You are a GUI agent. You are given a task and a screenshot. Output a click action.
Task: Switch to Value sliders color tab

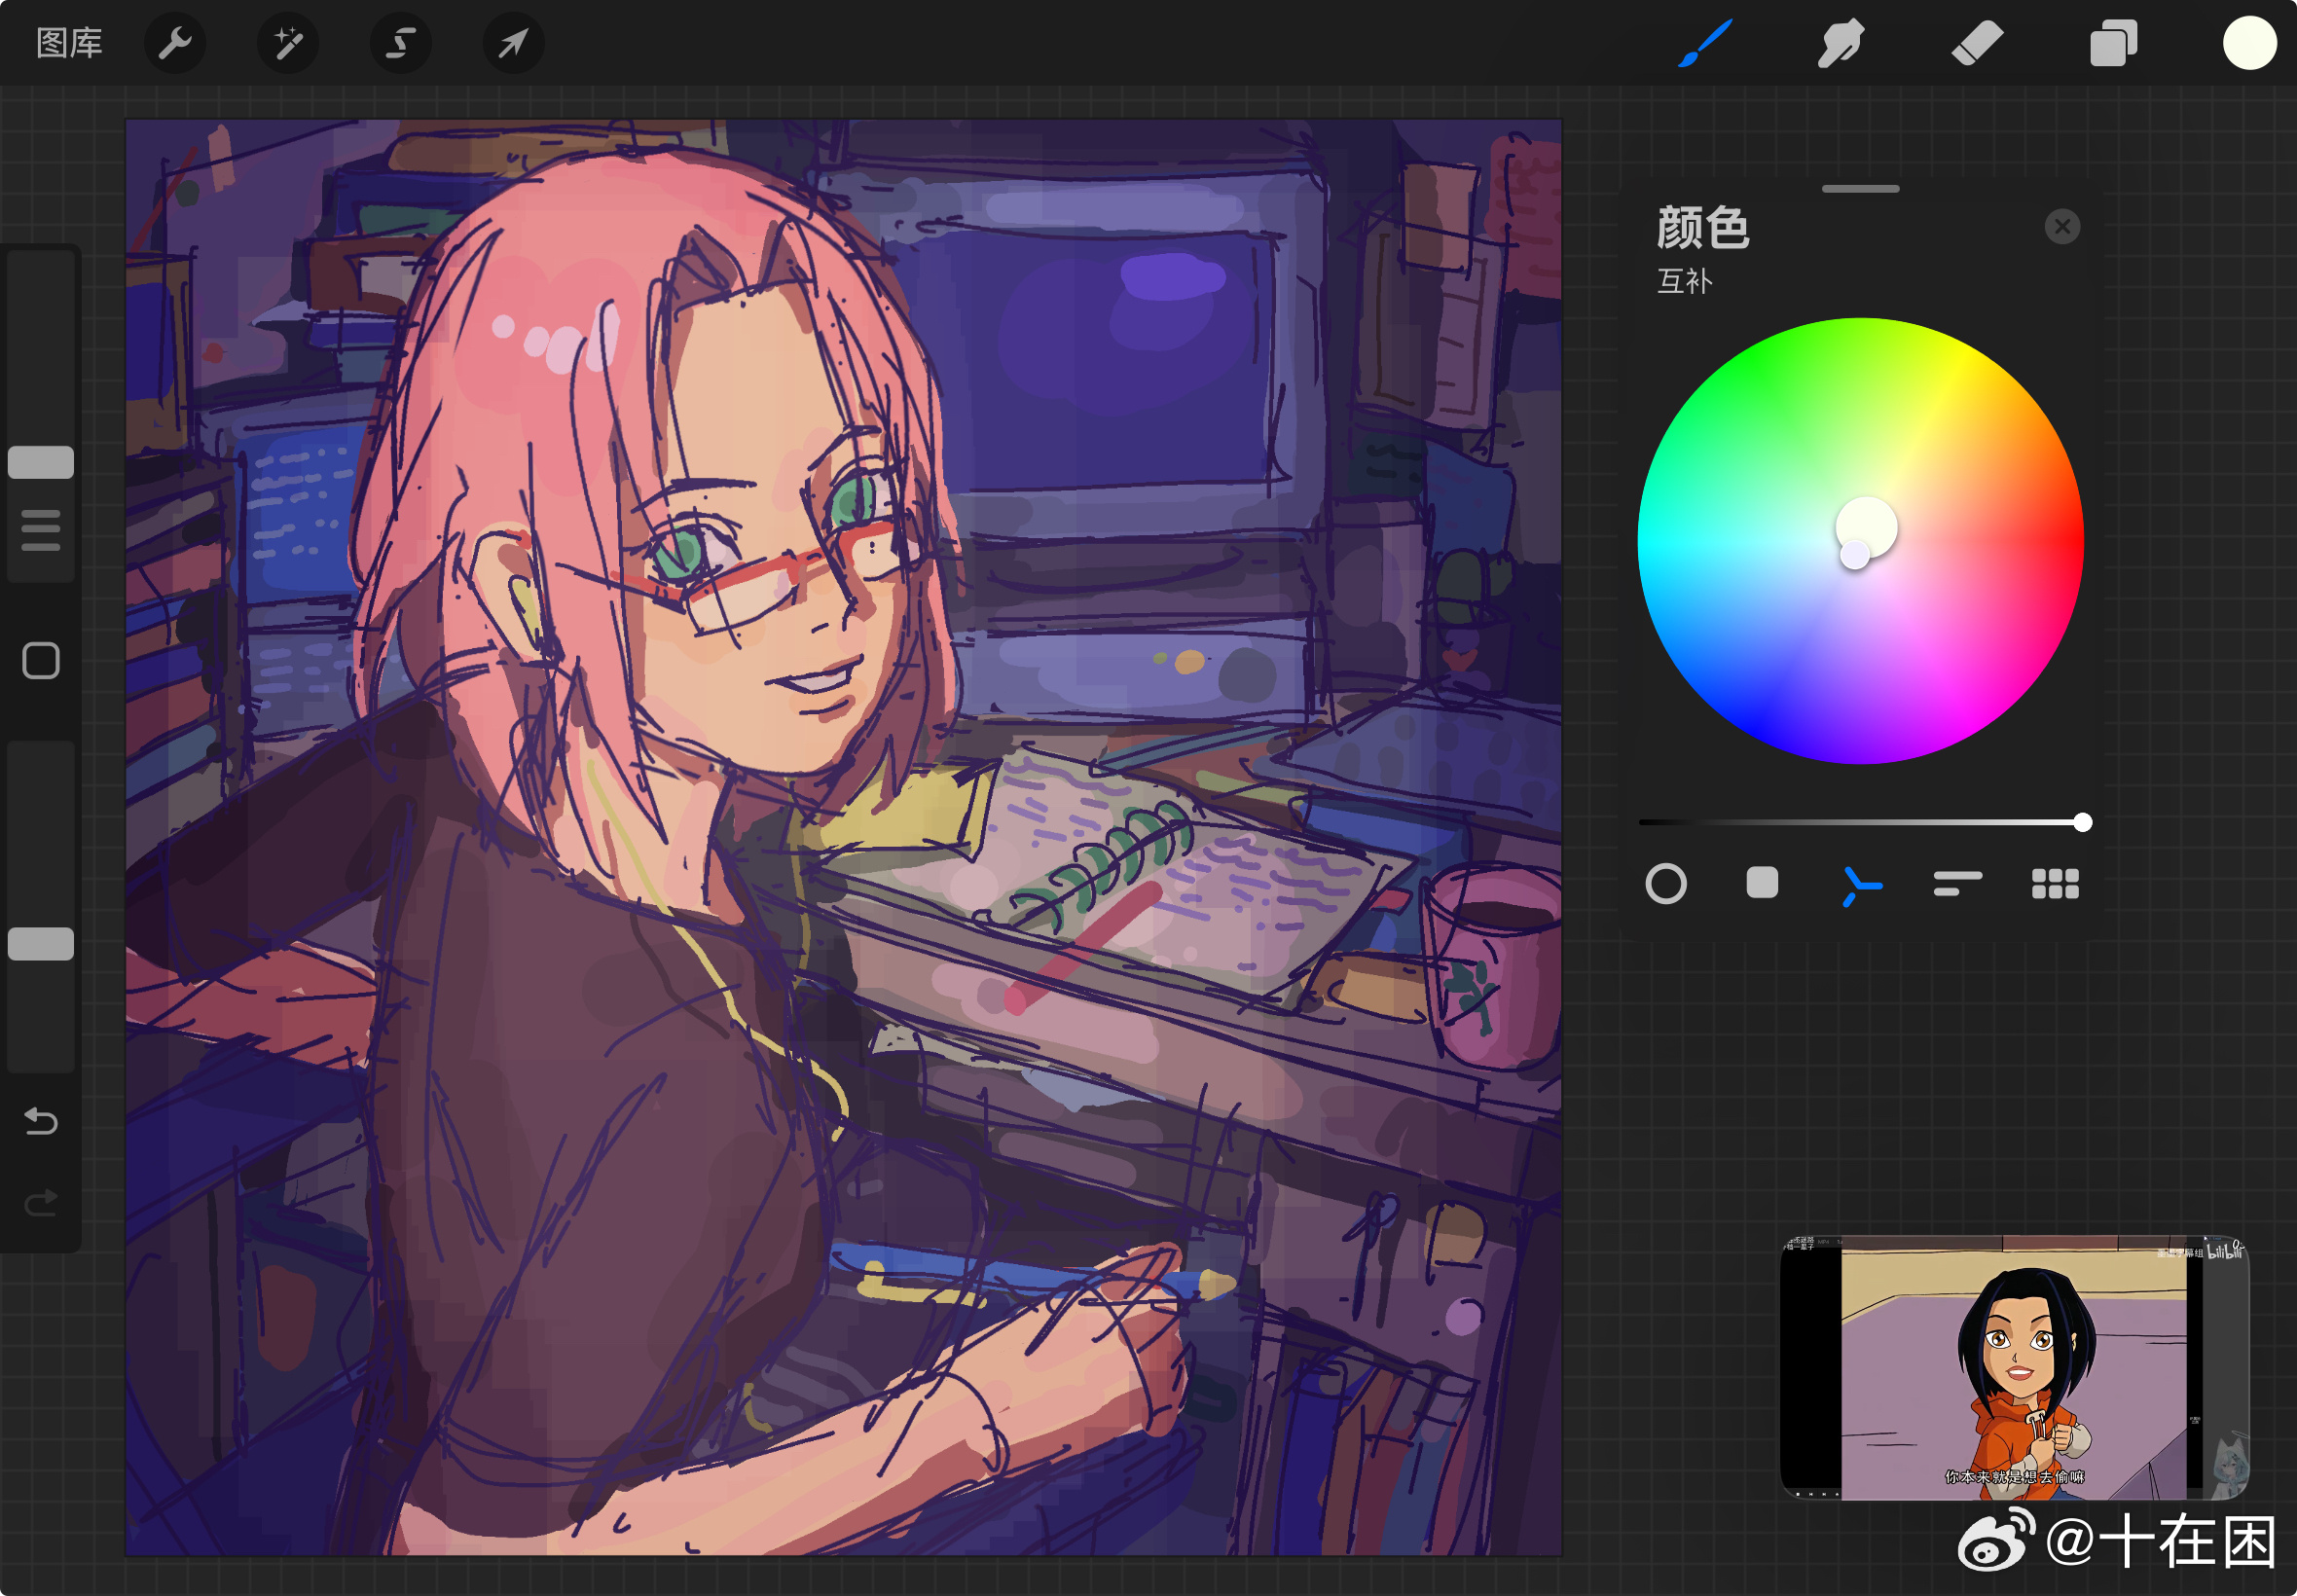click(x=1957, y=884)
